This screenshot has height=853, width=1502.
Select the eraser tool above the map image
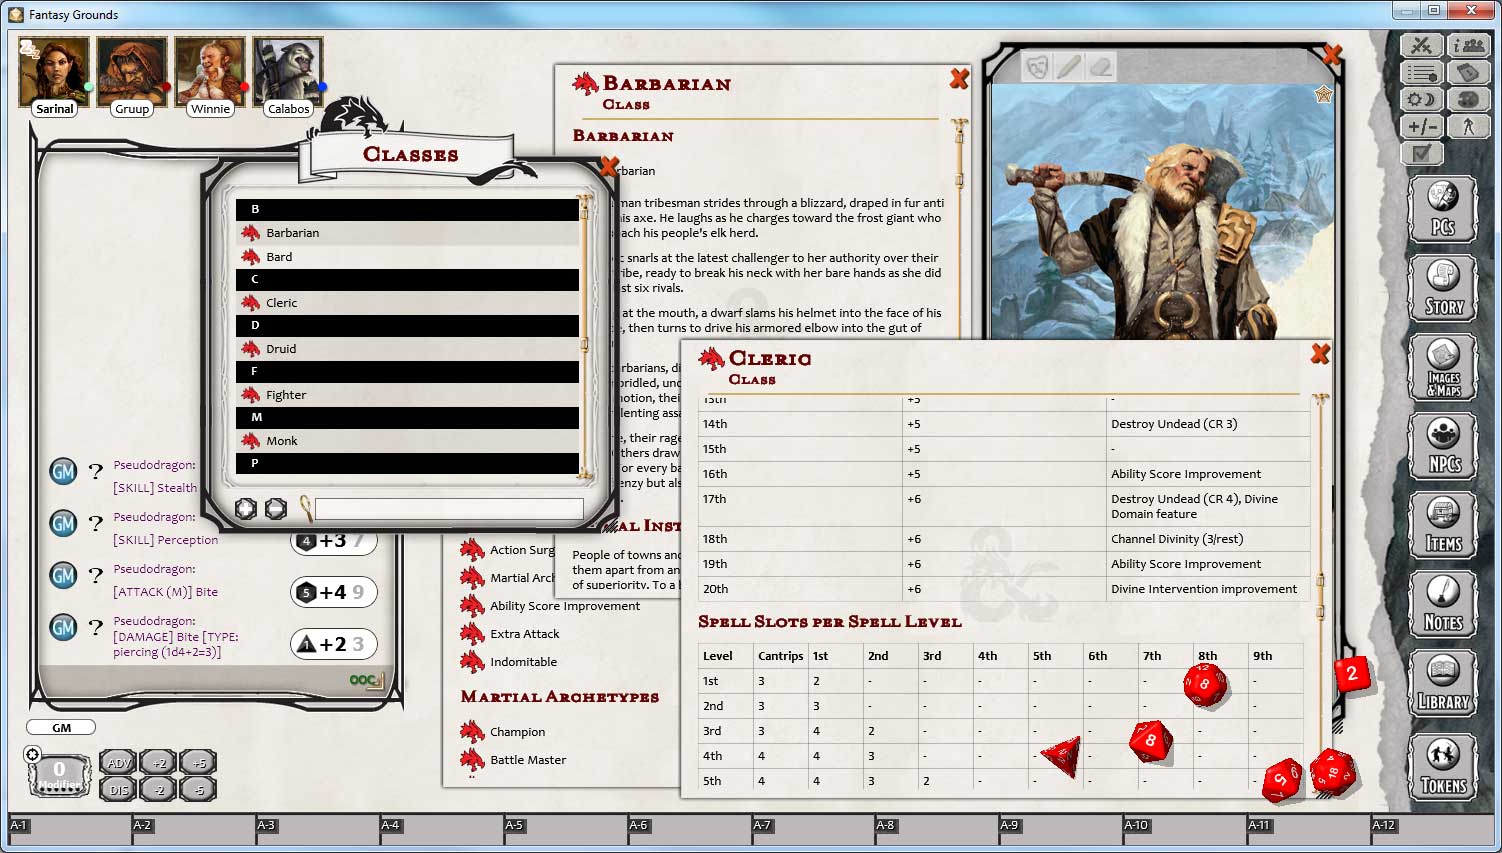[1098, 66]
